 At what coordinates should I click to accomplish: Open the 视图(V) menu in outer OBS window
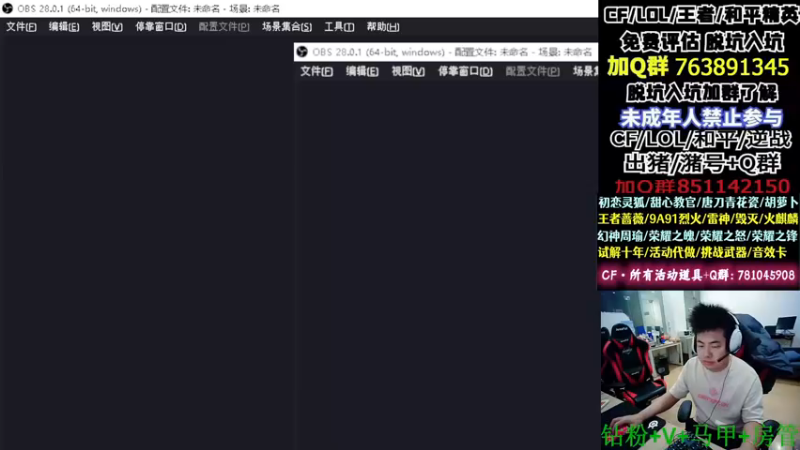tap(107, 27)
